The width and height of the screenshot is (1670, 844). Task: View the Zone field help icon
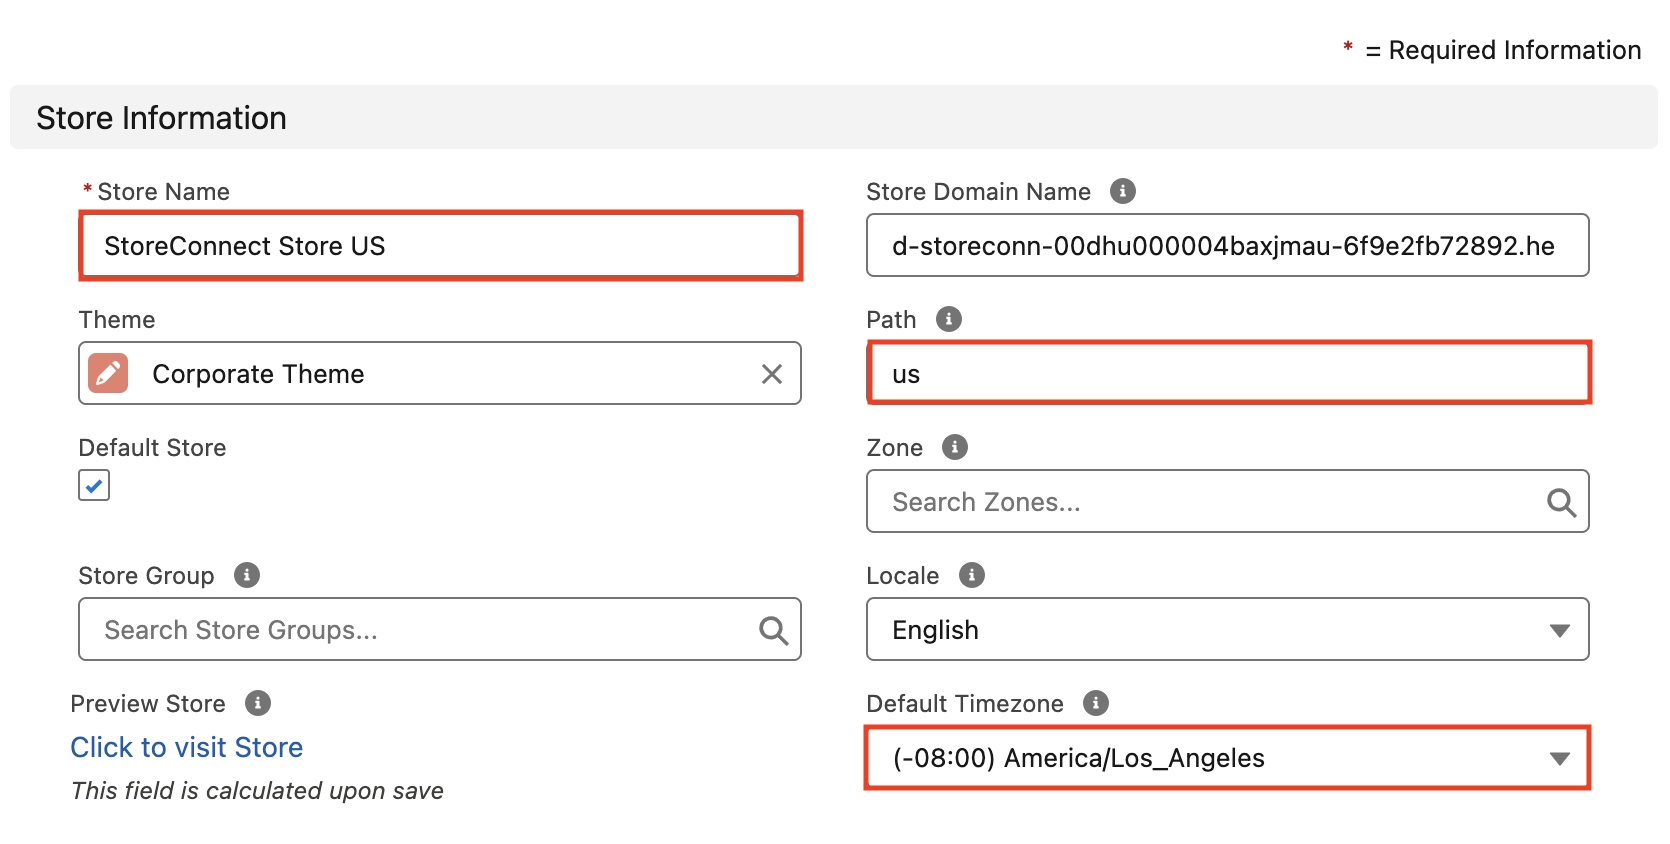point(955,447)
